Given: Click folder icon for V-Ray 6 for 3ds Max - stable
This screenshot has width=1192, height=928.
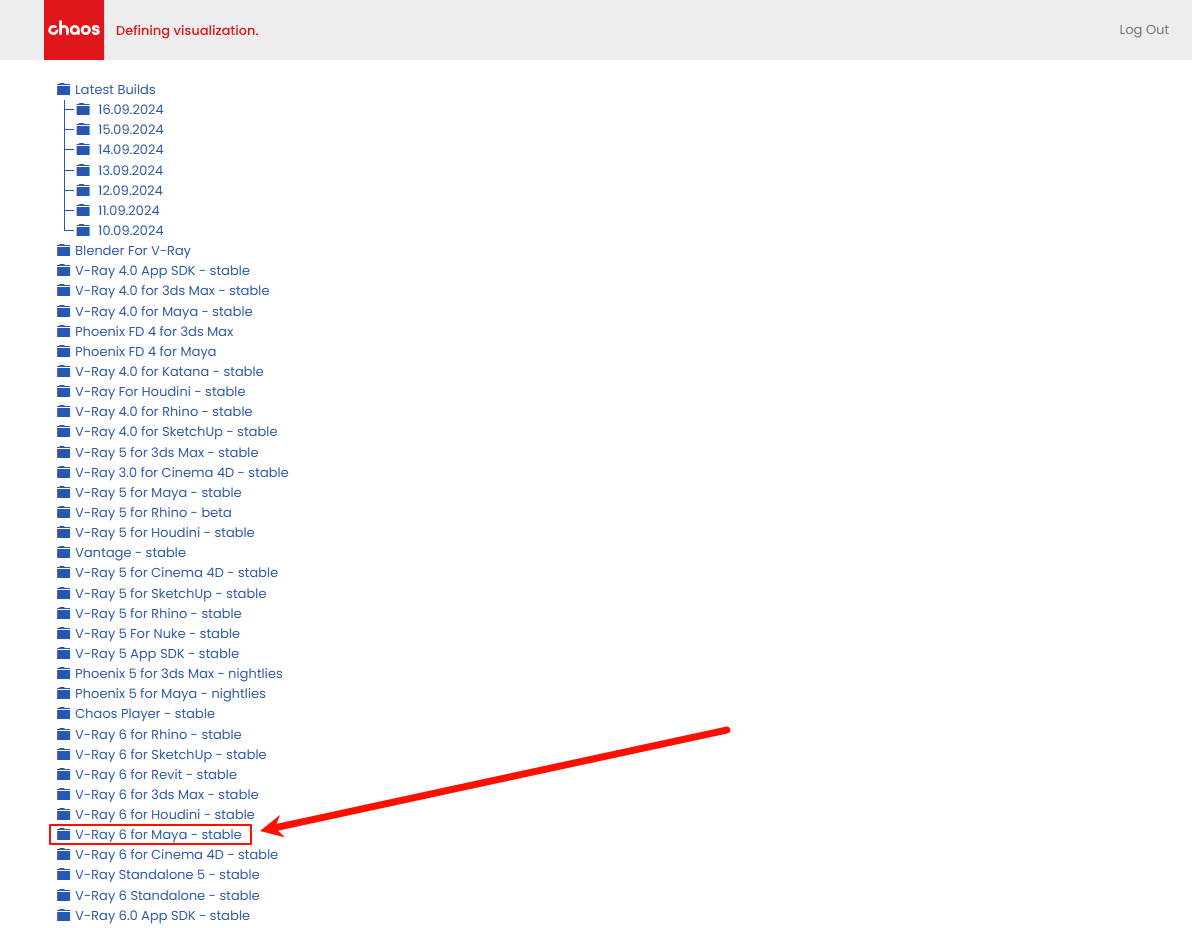Looking at the screenshot, I should 64,794.
